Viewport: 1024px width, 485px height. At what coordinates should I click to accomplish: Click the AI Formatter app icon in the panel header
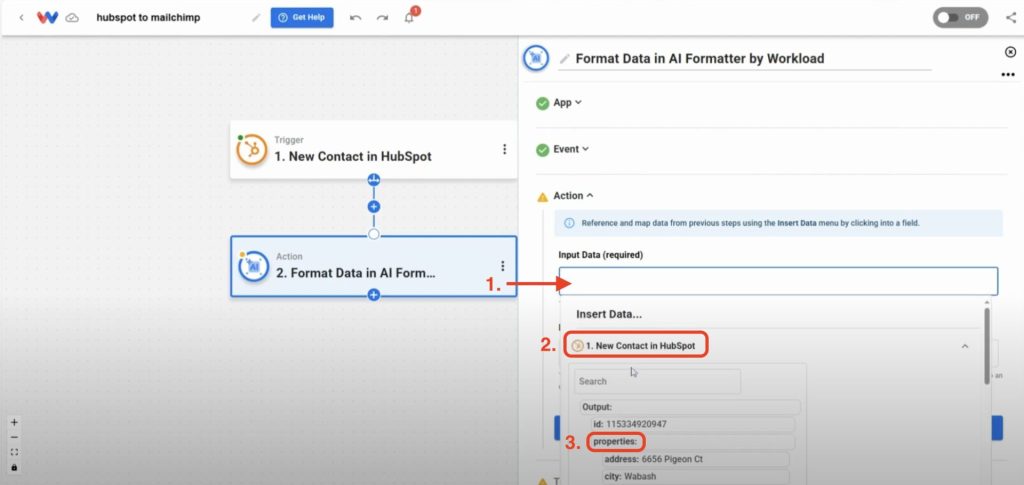pyautogui.click(x=537, y=58)
